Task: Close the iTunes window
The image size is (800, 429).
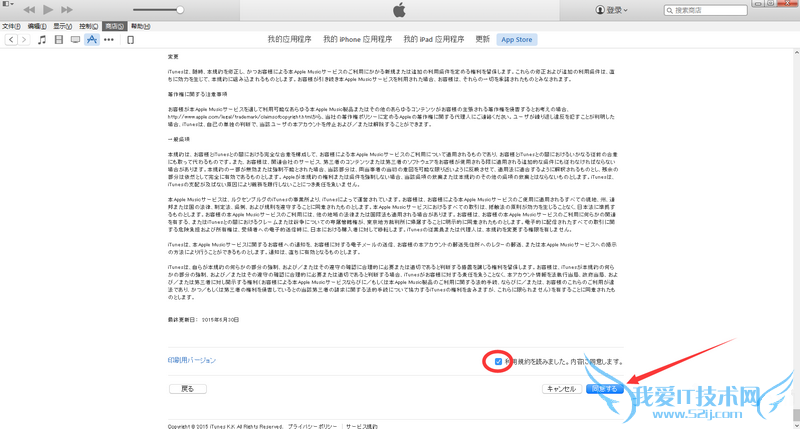Action: coord(787,3)
